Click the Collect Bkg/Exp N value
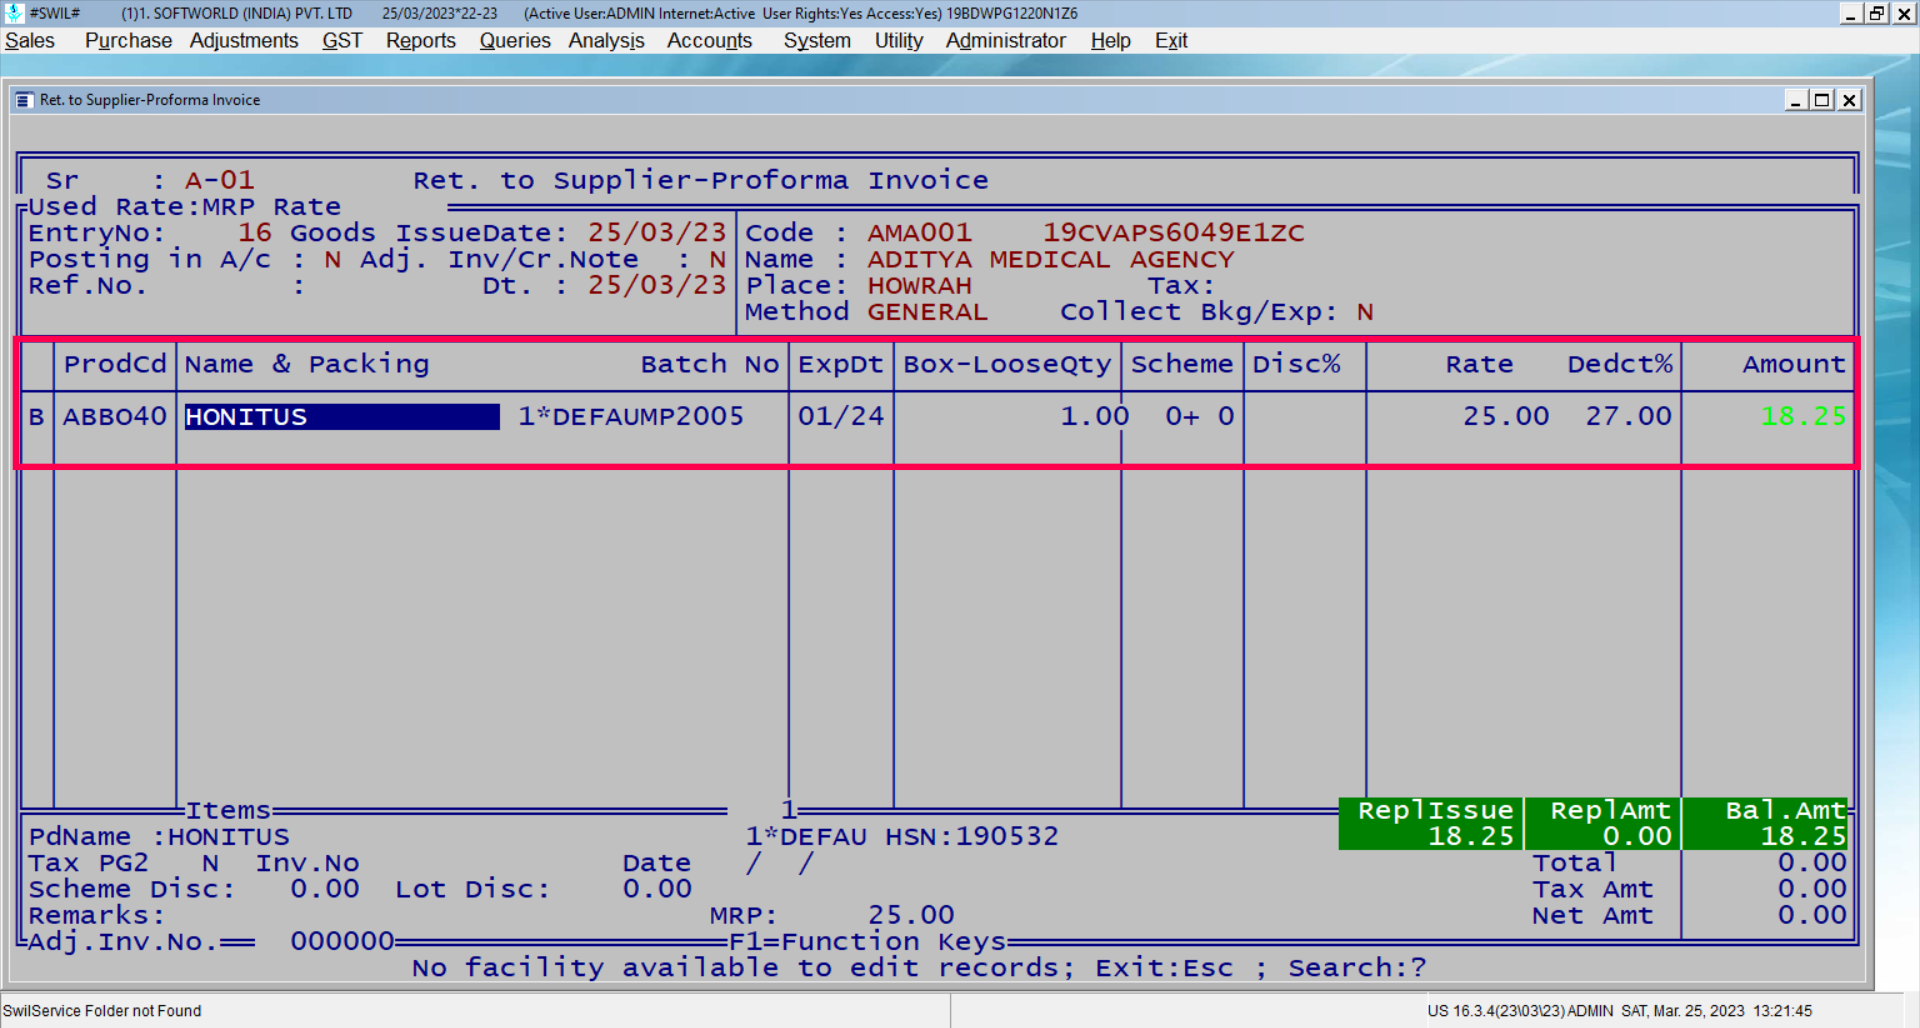The image size is (1920, 1028). (1365, 312)
